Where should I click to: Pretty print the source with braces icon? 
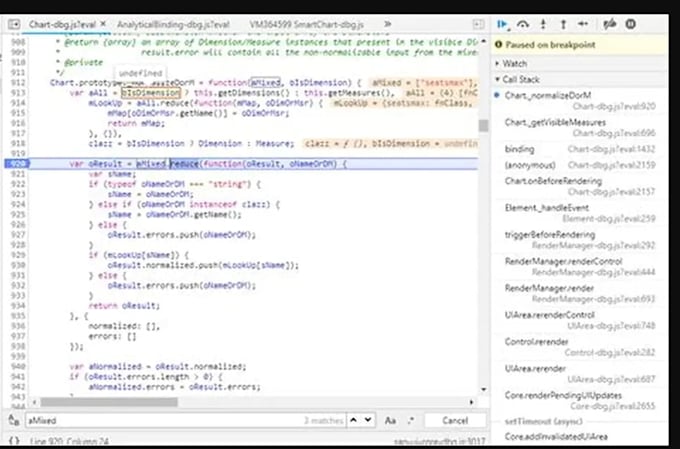tap(14, 441)
